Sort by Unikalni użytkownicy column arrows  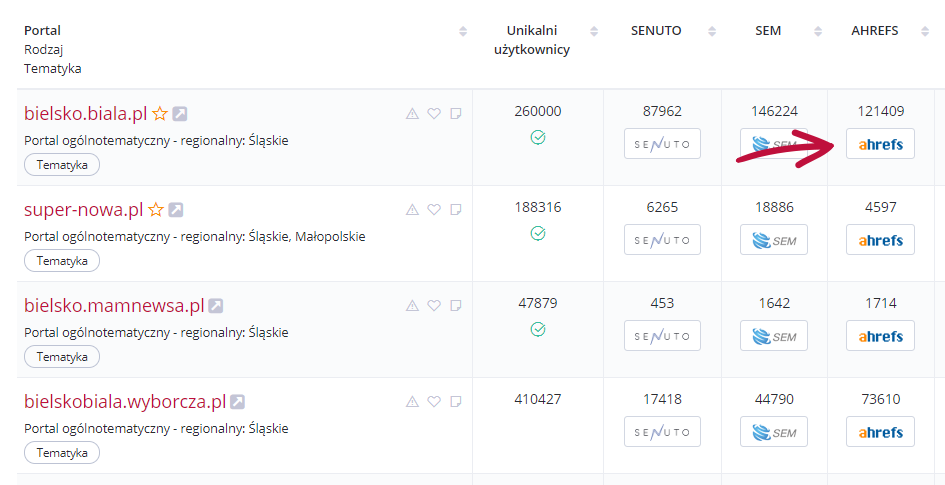(x=594, y=31)
